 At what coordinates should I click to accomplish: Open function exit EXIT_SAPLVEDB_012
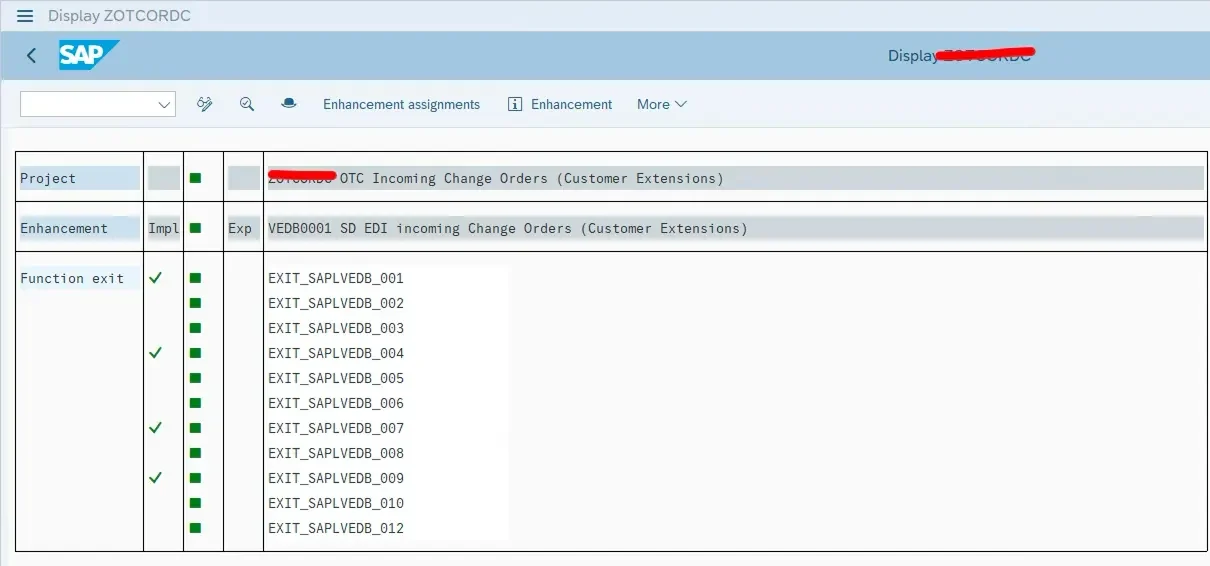pyautogui.click(x=336, y=528)
